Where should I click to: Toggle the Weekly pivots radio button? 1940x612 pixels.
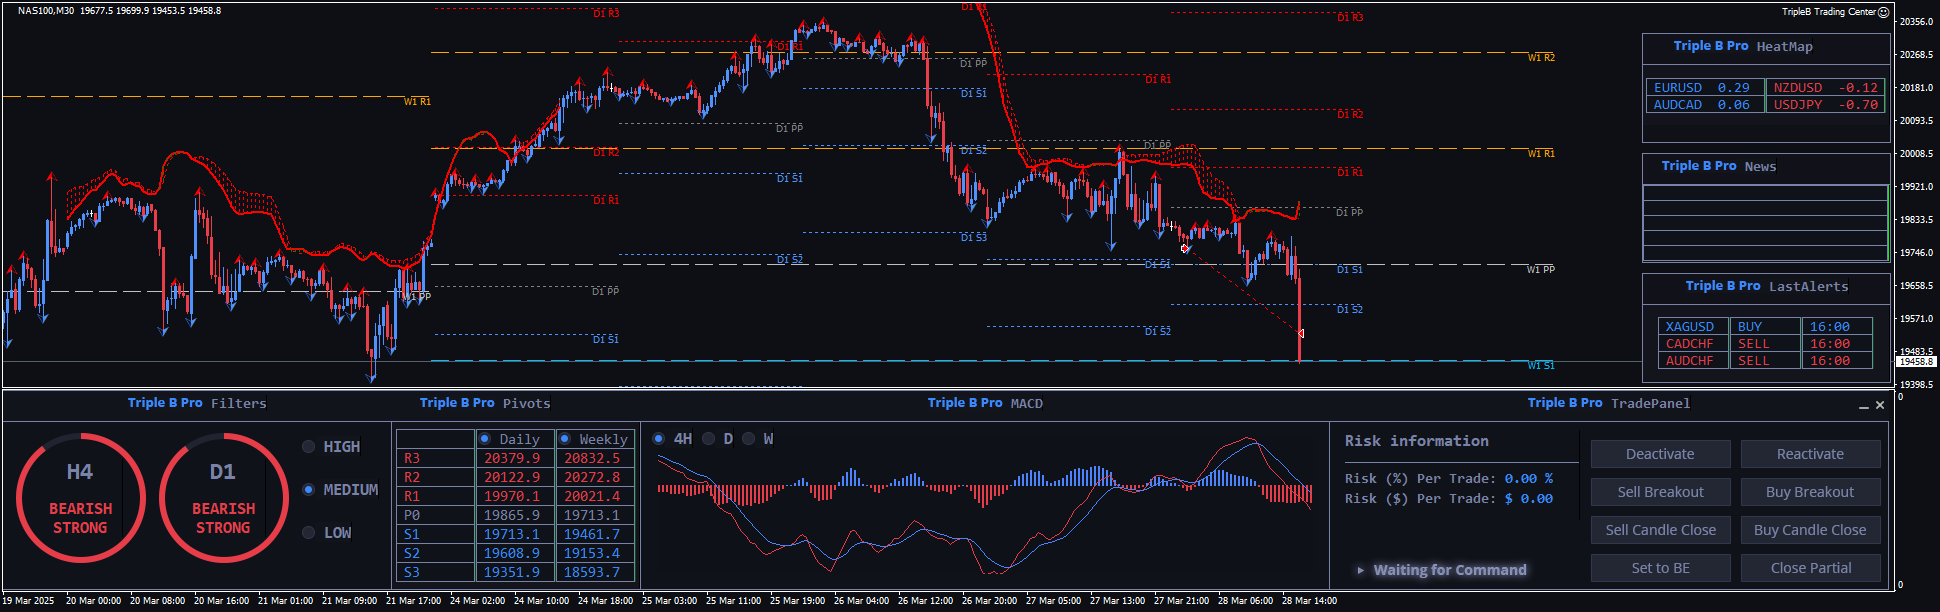[565, 439]
